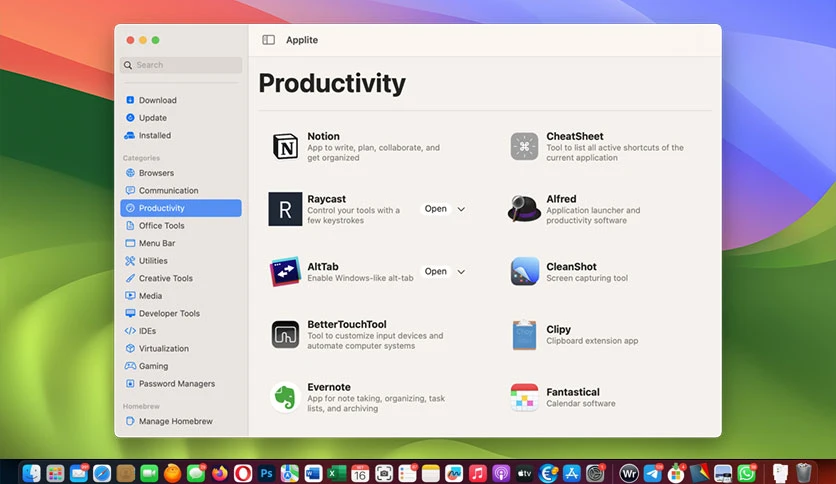Click the 'Screen capturing tool' description
This screenshot has width=836, height=484.
click(x=587, y=278)
